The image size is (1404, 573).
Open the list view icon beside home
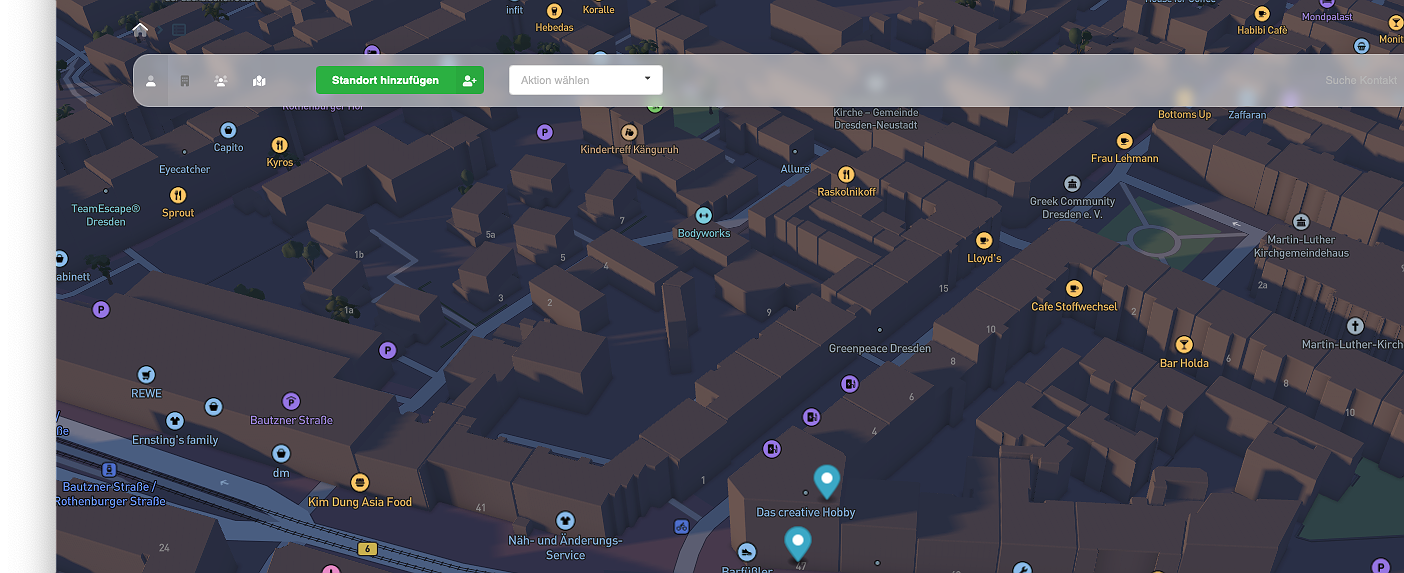click(x=179, y=30)
